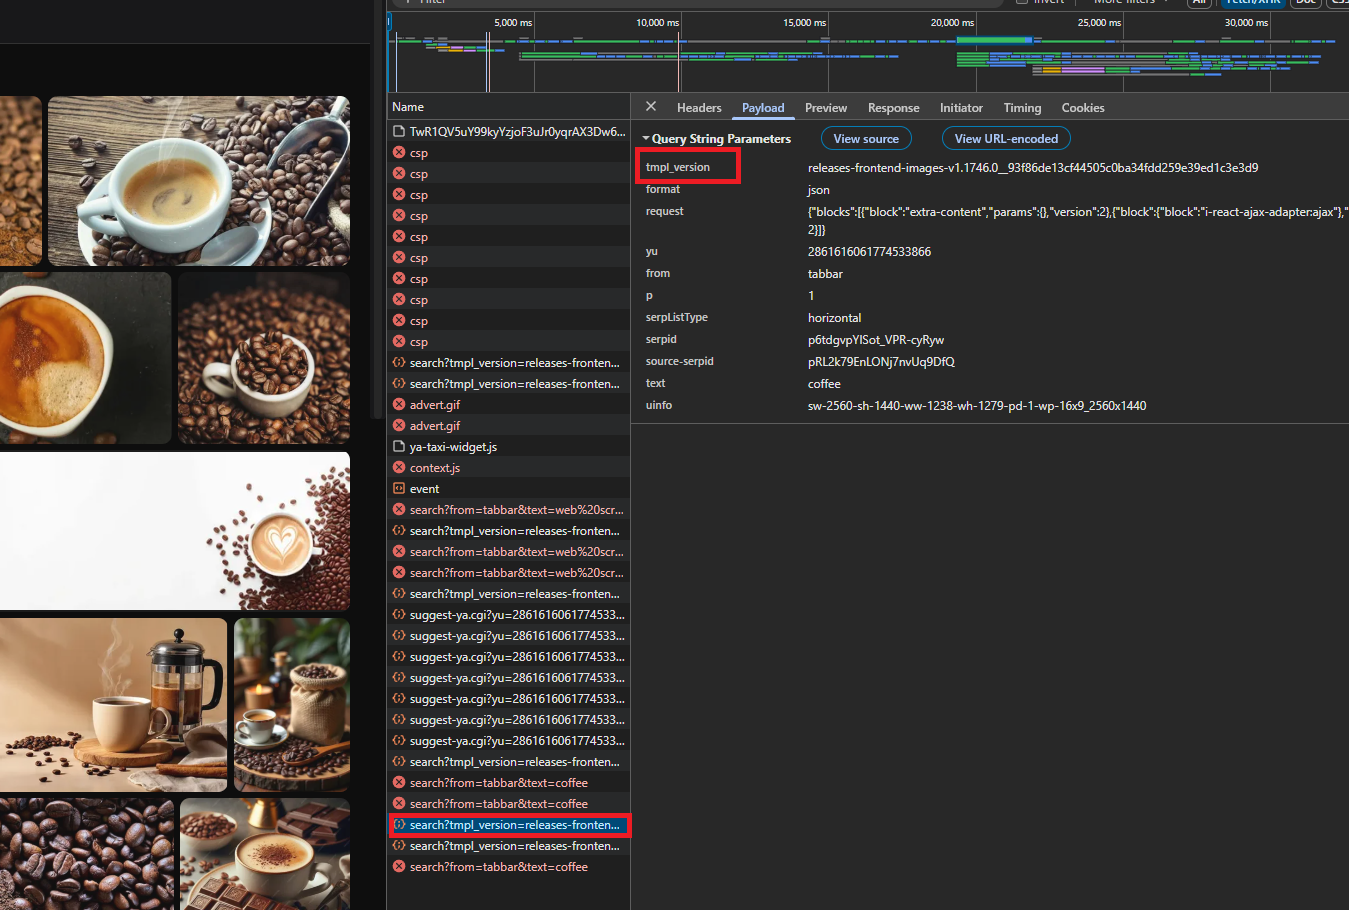Click the red error icon beside context.js

[x=399, y=468]
